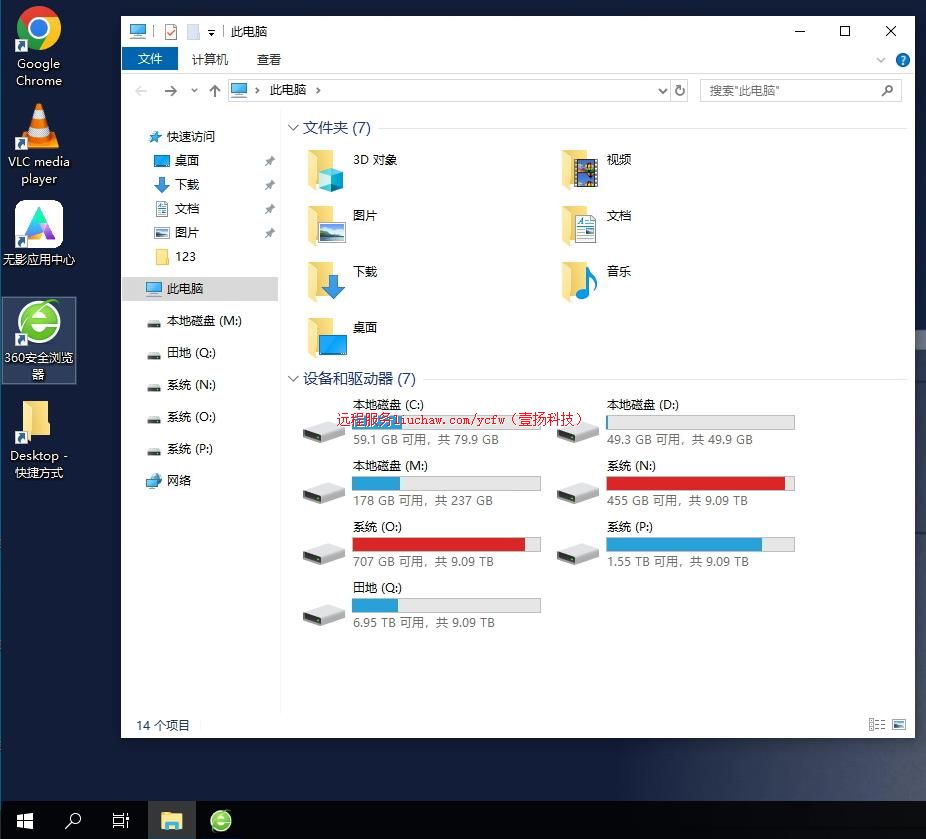Collapse the 设备和驱动器 (7) group
The image size is (926, 839).
click(293, 379)
